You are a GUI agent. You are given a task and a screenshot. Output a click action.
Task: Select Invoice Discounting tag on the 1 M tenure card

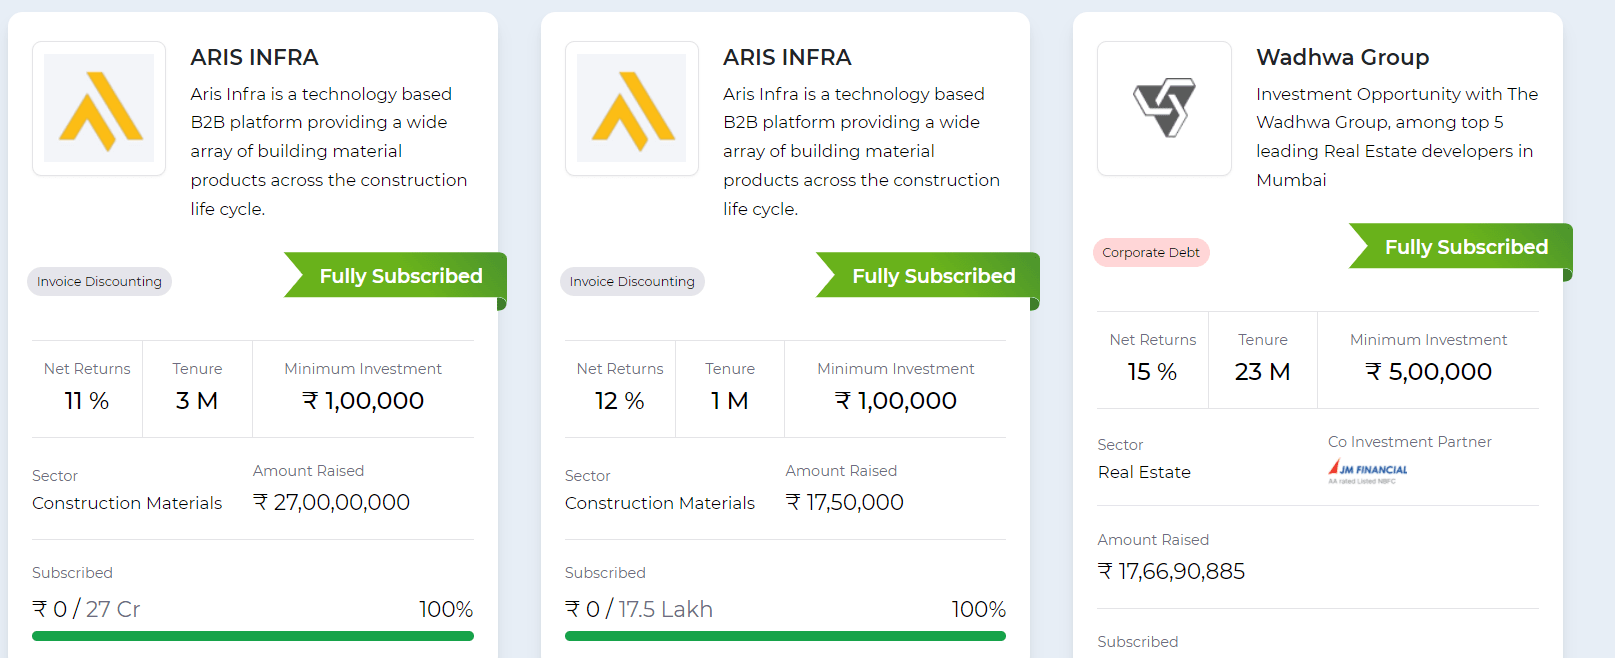[x=632, y=282]
